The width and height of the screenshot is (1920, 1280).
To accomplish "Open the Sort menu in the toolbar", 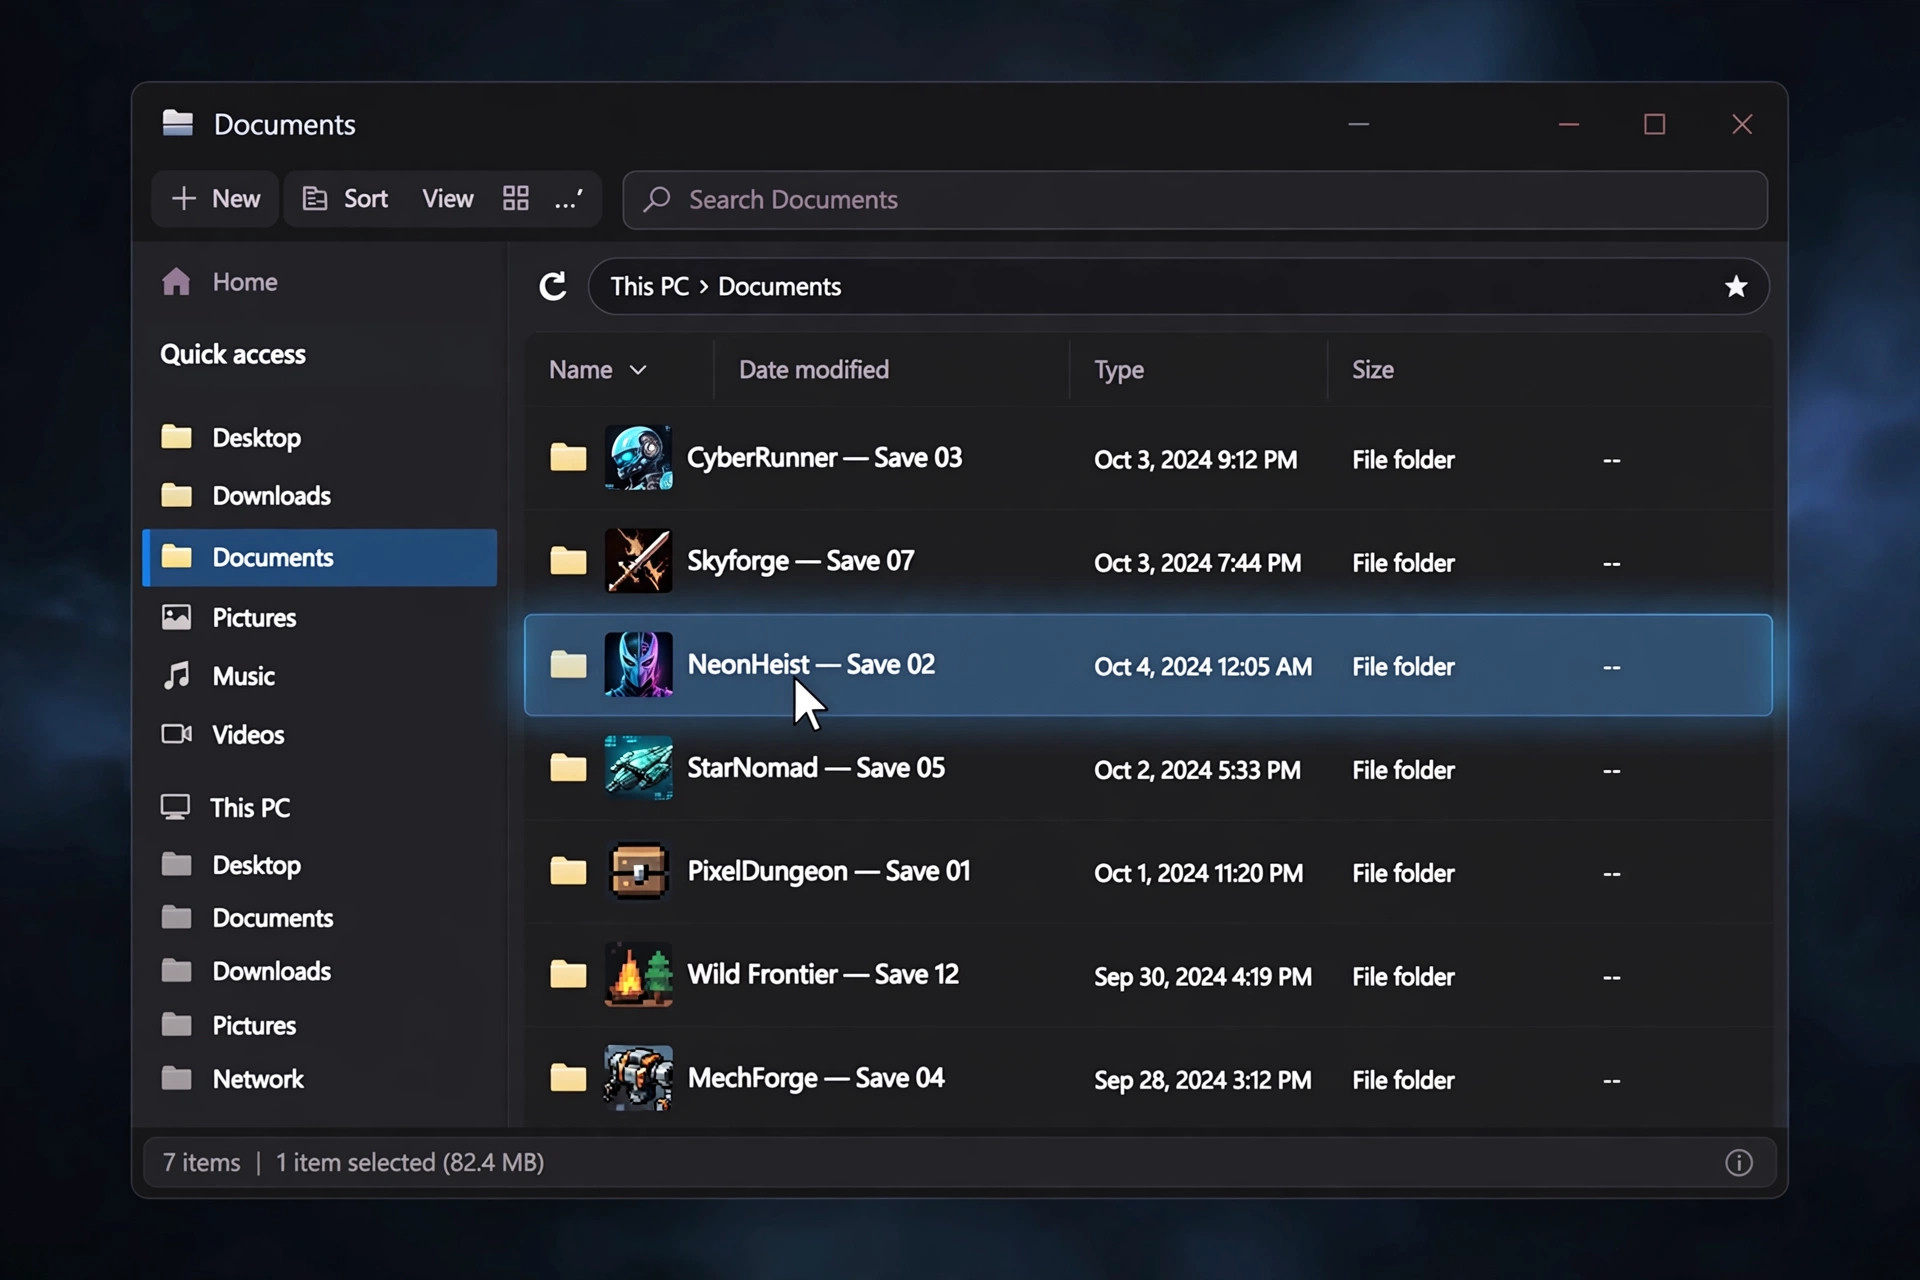I will [x=346, y=198].
